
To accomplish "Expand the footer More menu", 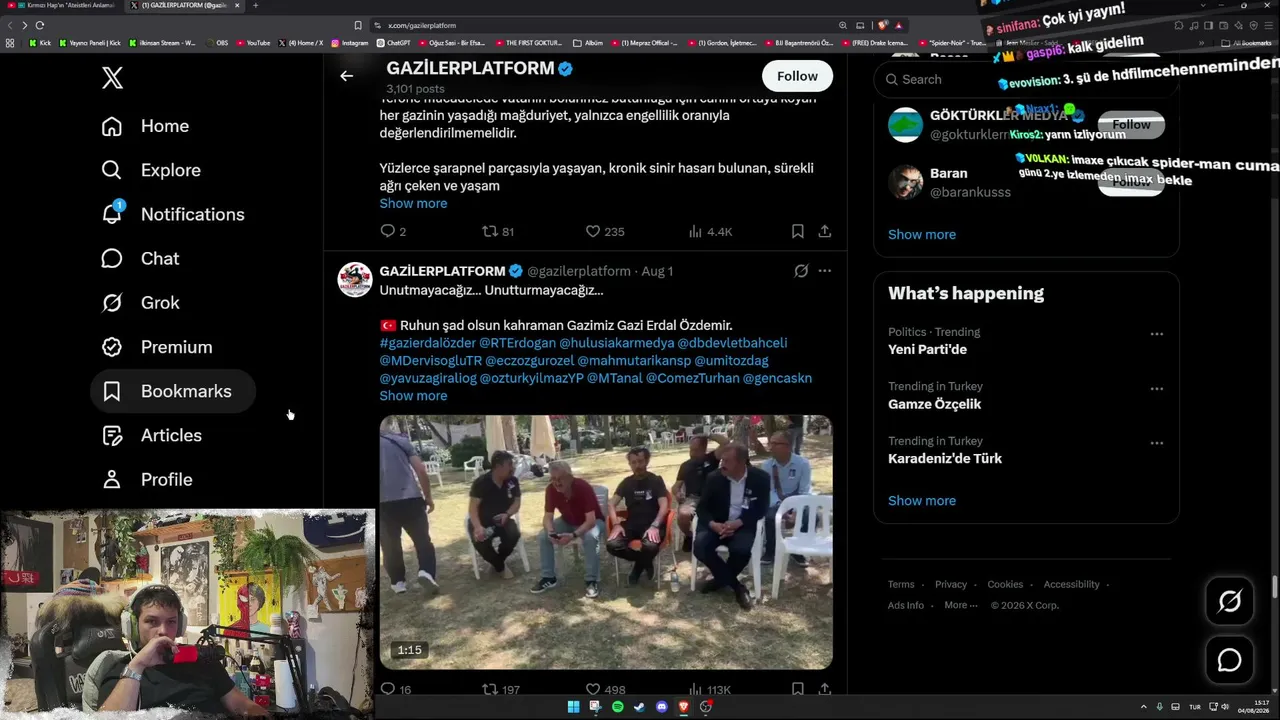I will (960, 605).
